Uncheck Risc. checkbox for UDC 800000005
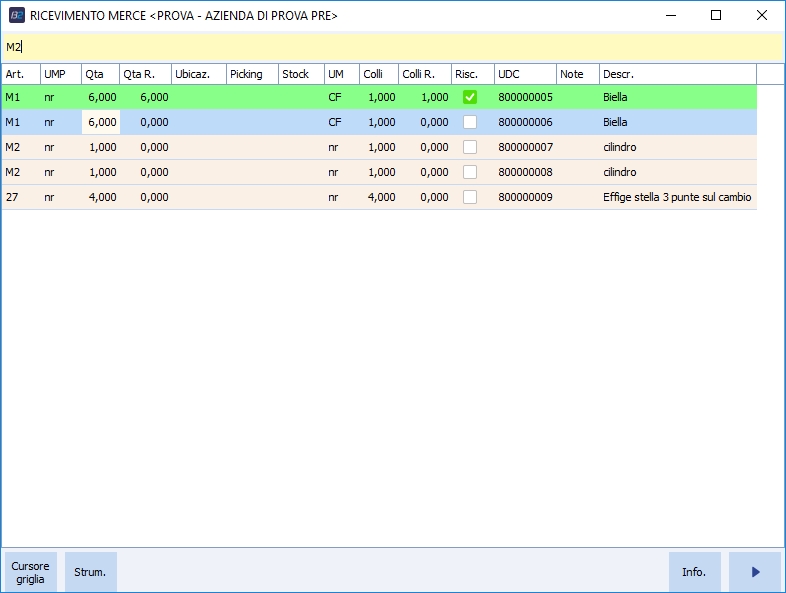 pyautogui.click(x=470, y=97)
